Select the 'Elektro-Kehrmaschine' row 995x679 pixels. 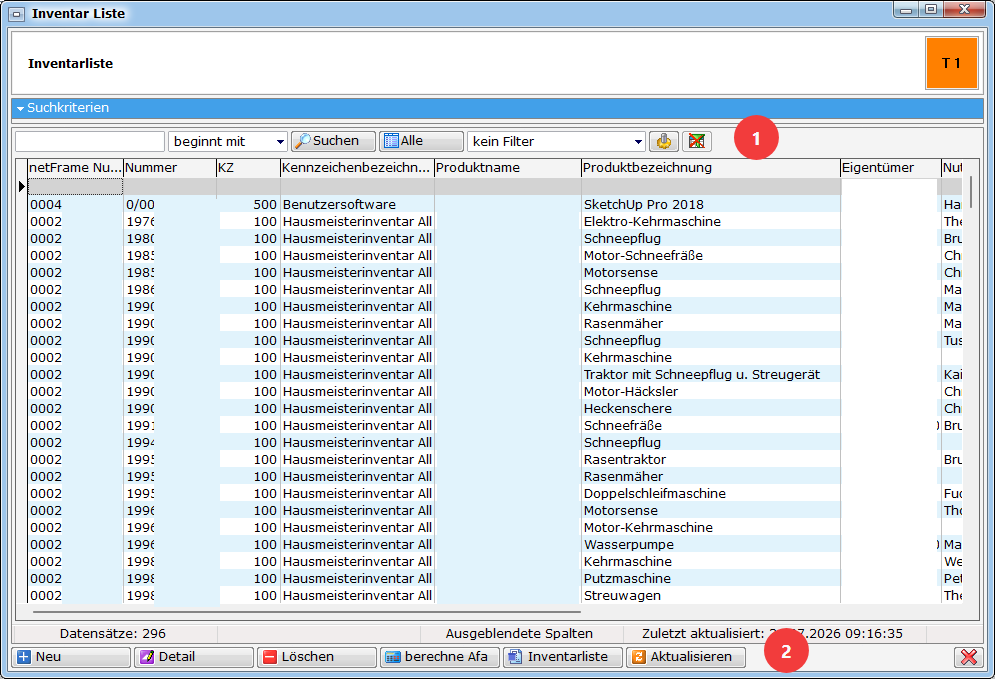click(495, 221)
